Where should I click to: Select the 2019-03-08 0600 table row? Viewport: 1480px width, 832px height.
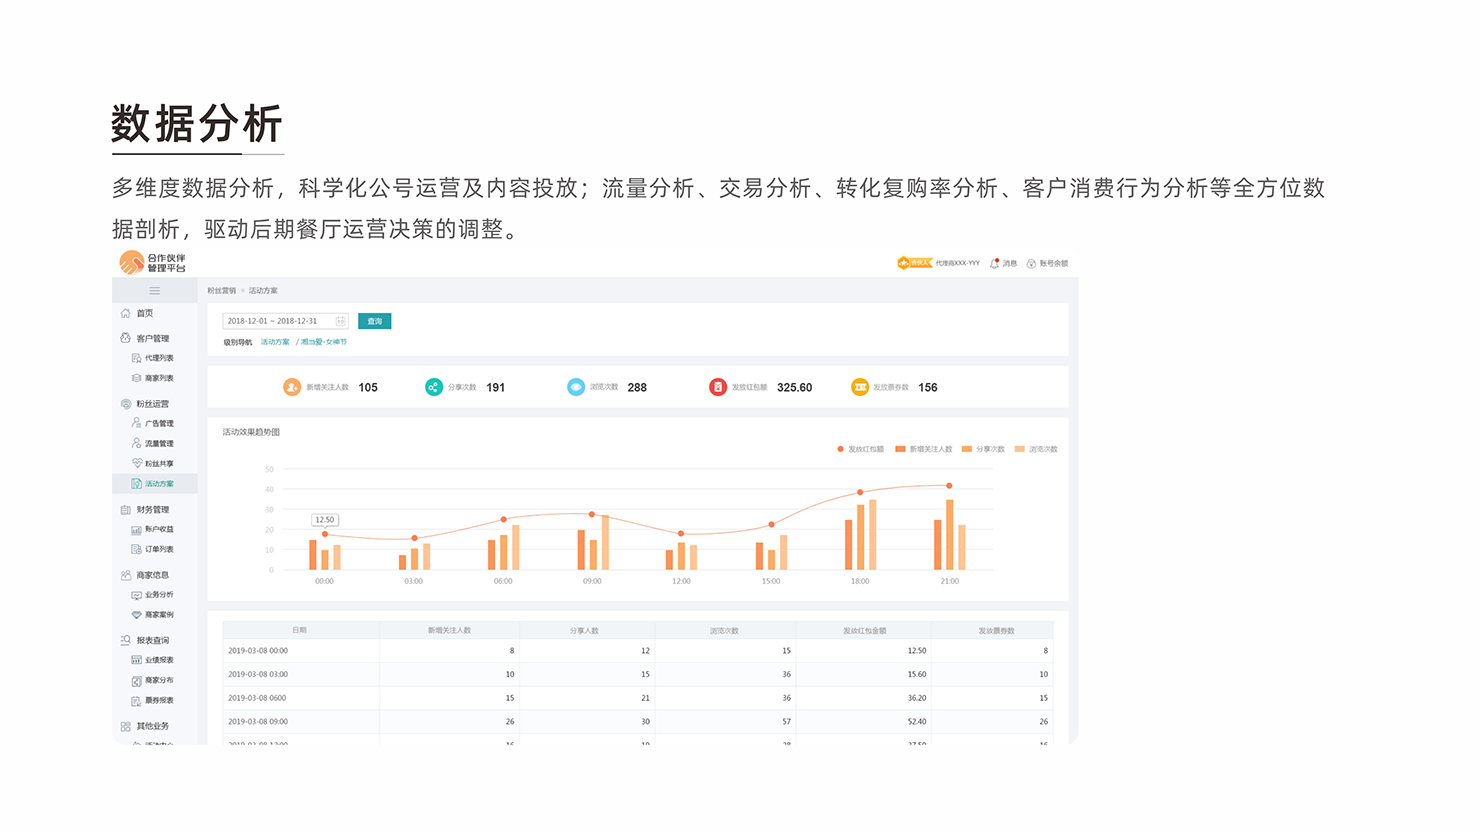(638, 698)
